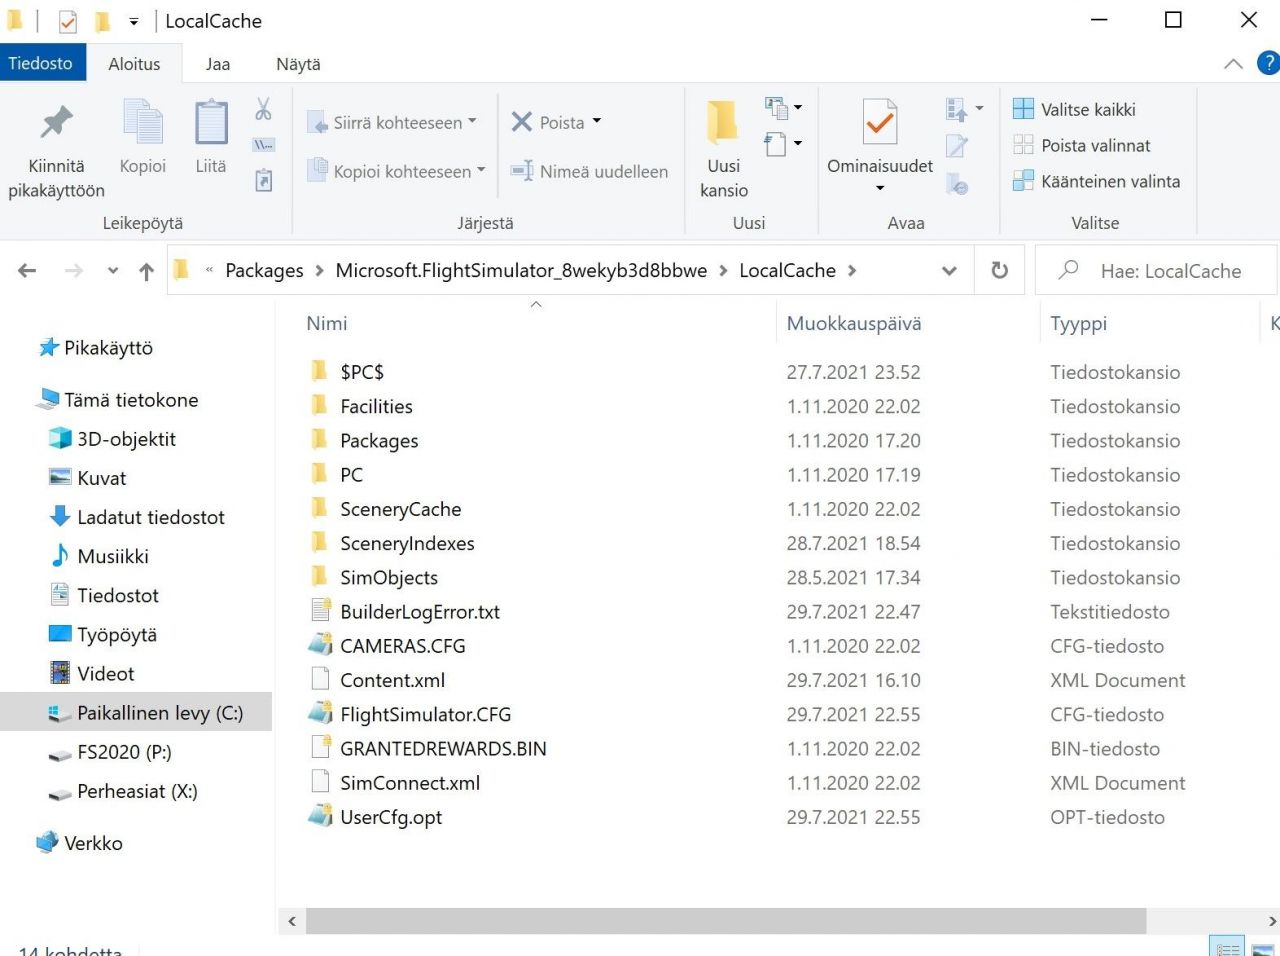Click the Valitse kaikki select-all button
This screenshot has height=956, width=1280.
pos(1075,109)
